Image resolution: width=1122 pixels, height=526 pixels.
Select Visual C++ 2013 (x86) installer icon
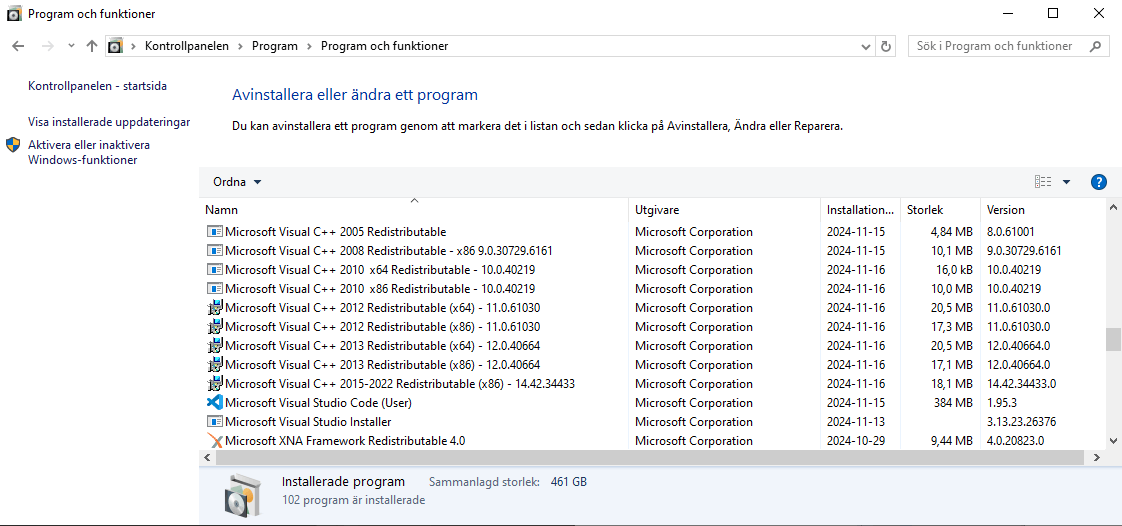pos(215,364)
